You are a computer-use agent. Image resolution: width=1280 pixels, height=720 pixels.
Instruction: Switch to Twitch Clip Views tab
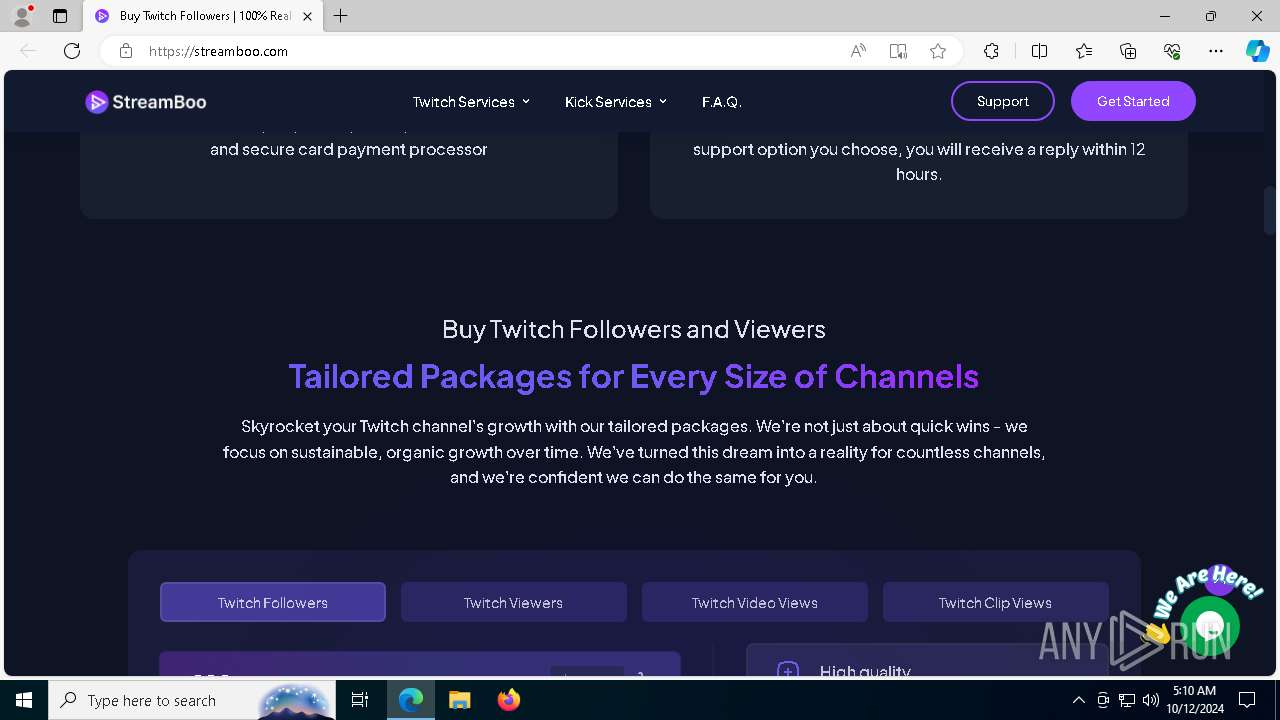click(995, 602)
